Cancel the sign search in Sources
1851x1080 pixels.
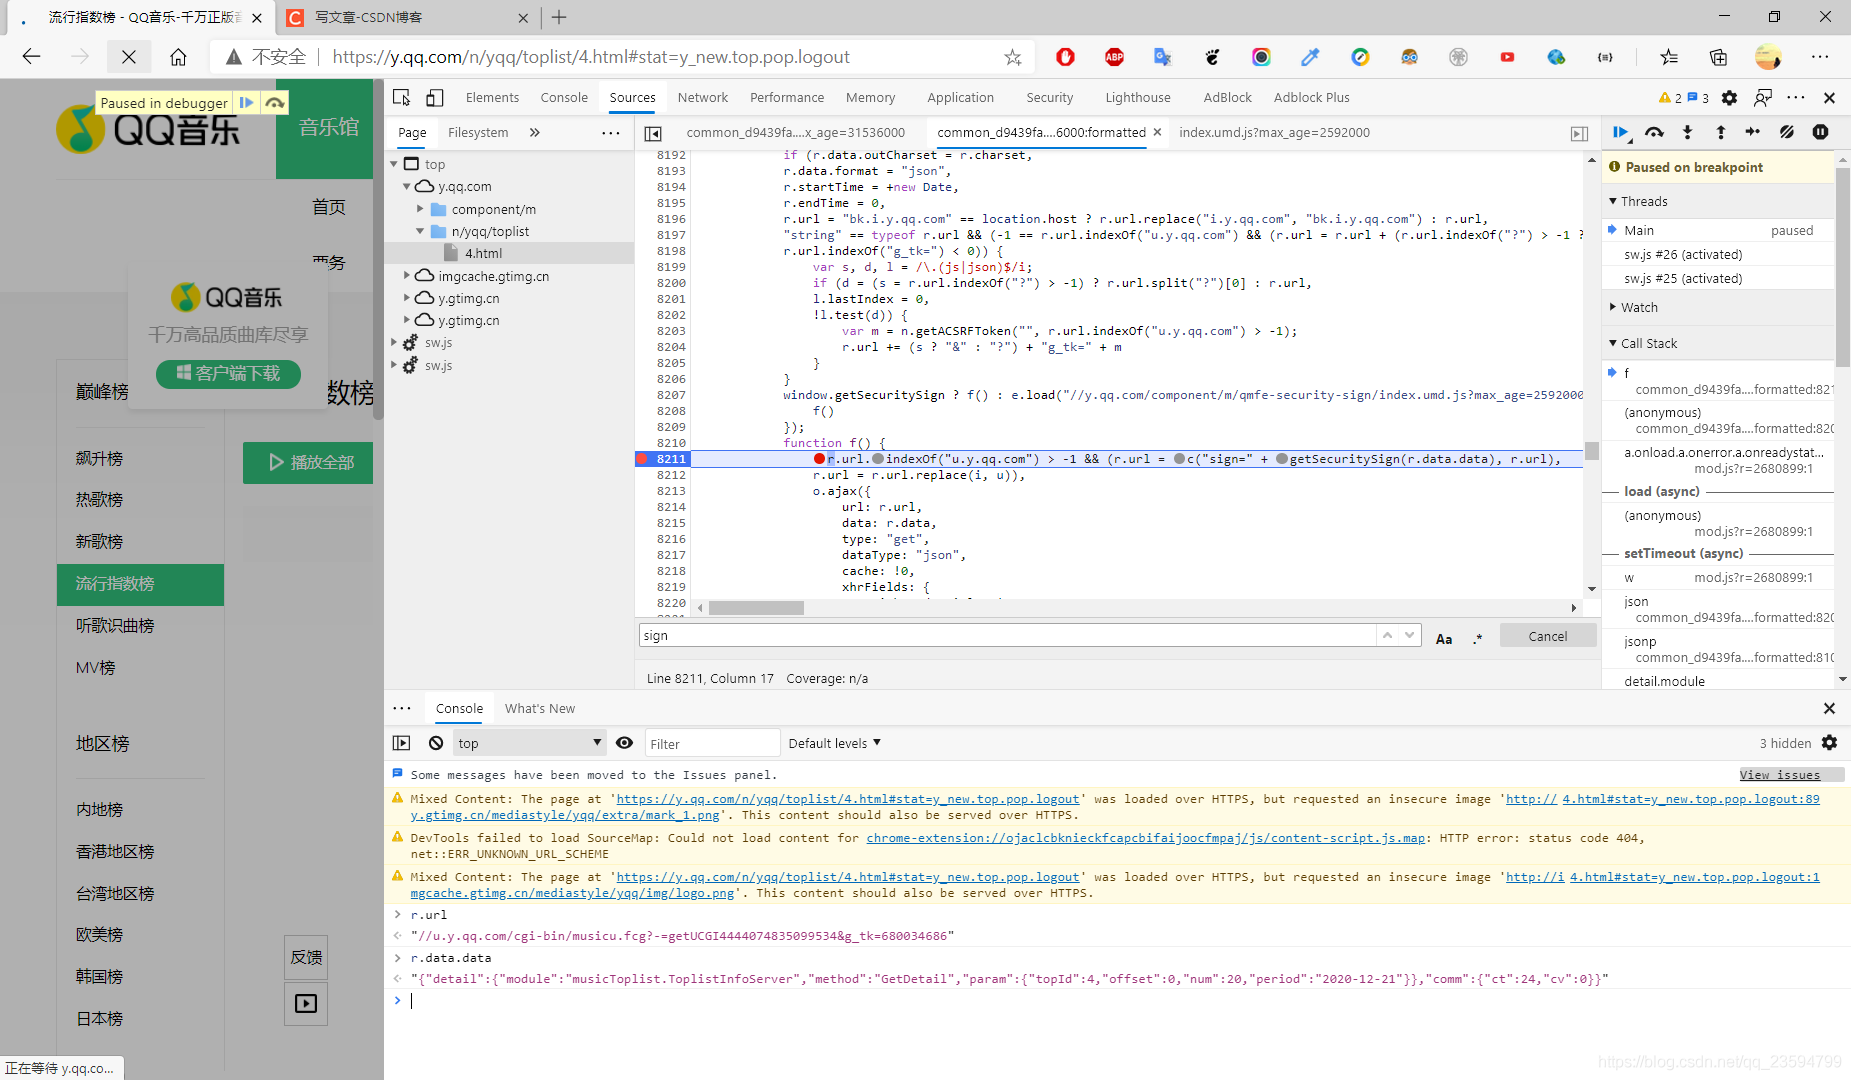click(1547, 636)
